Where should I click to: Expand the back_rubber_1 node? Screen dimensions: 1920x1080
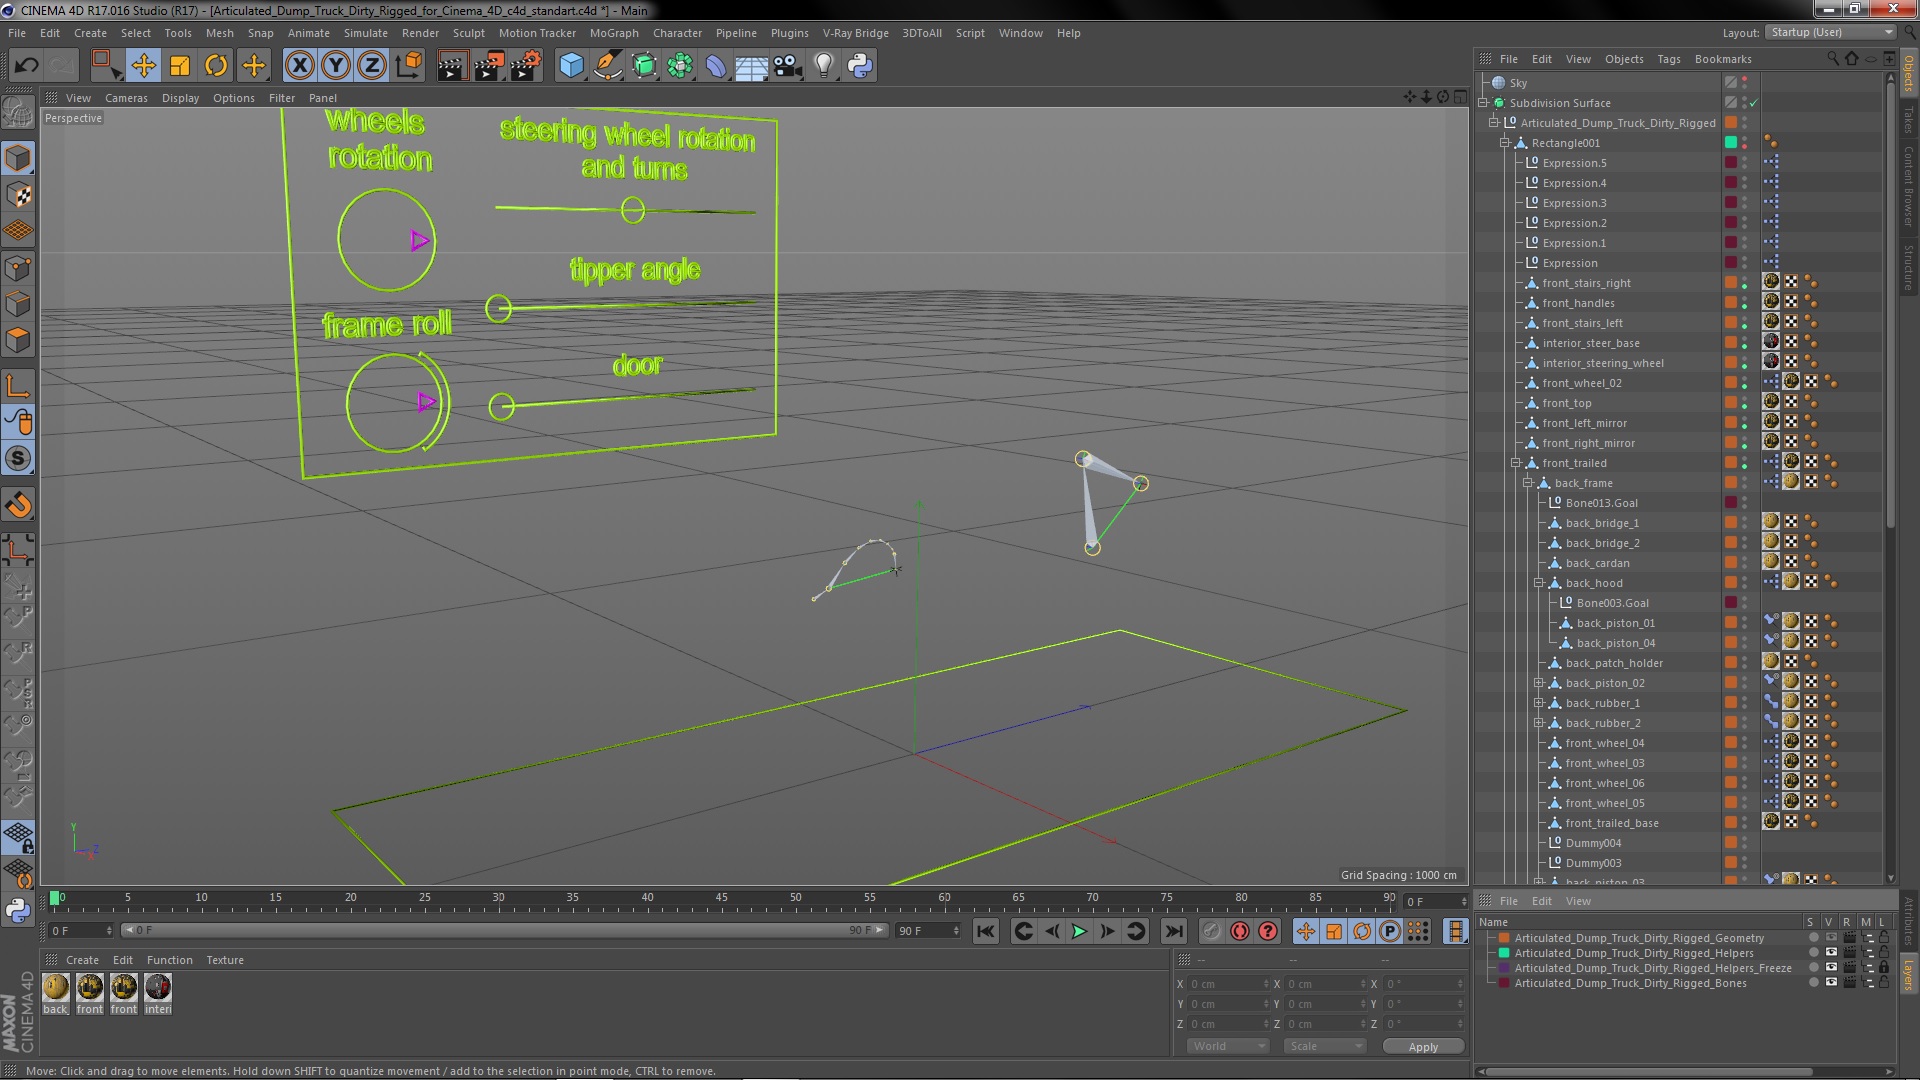(x=1539, y=703)
